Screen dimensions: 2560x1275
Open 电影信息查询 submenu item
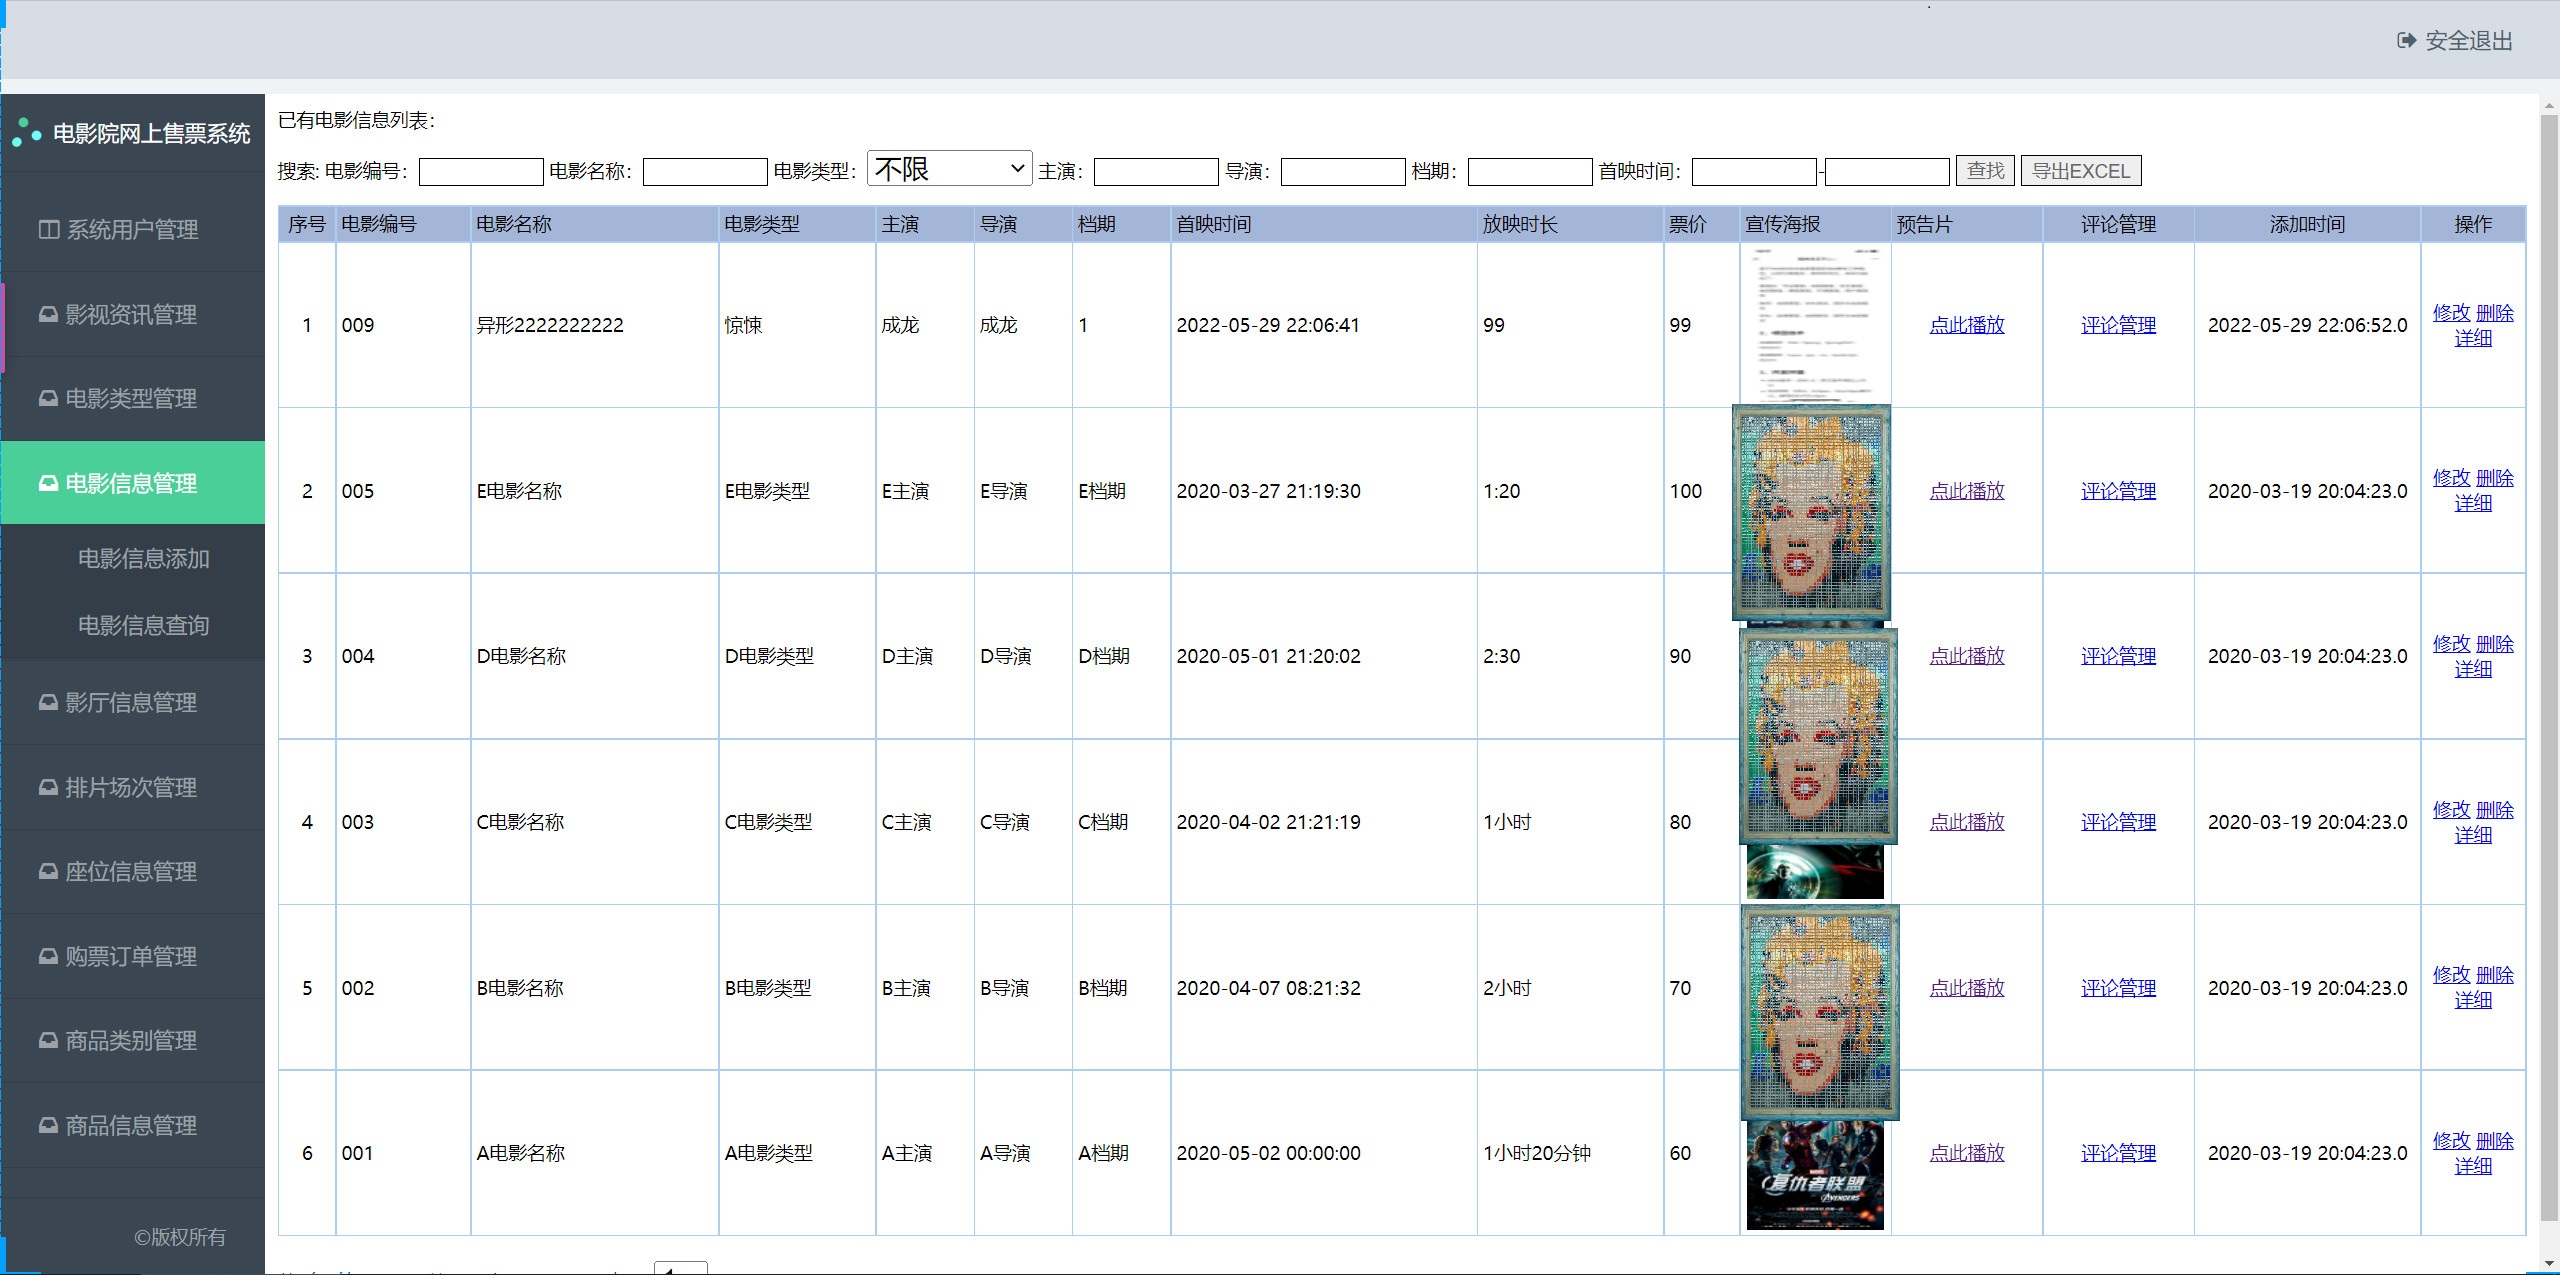click(x=143, y=626)
